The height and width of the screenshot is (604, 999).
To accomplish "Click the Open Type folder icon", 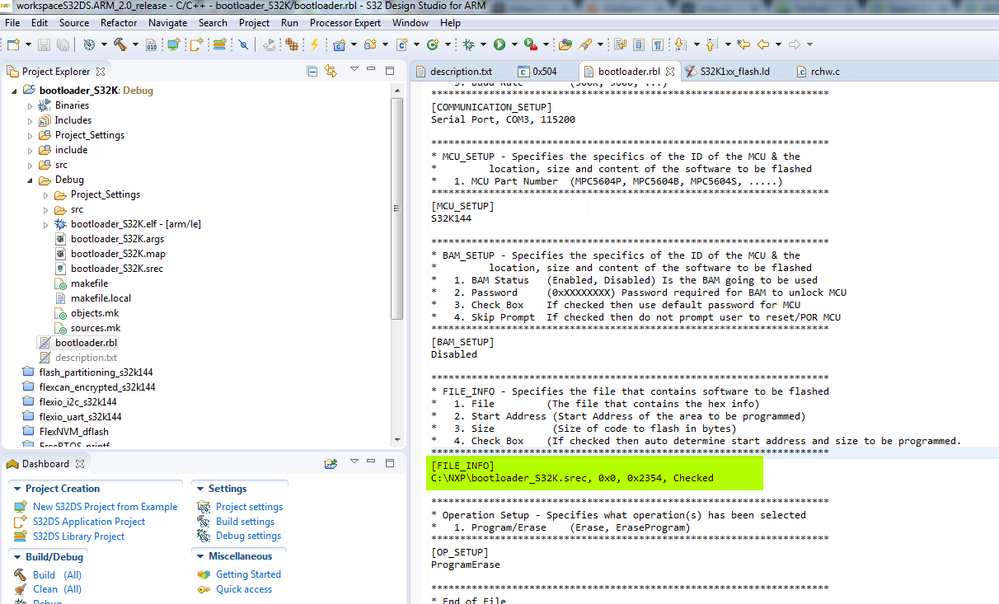I will point(565,45).
